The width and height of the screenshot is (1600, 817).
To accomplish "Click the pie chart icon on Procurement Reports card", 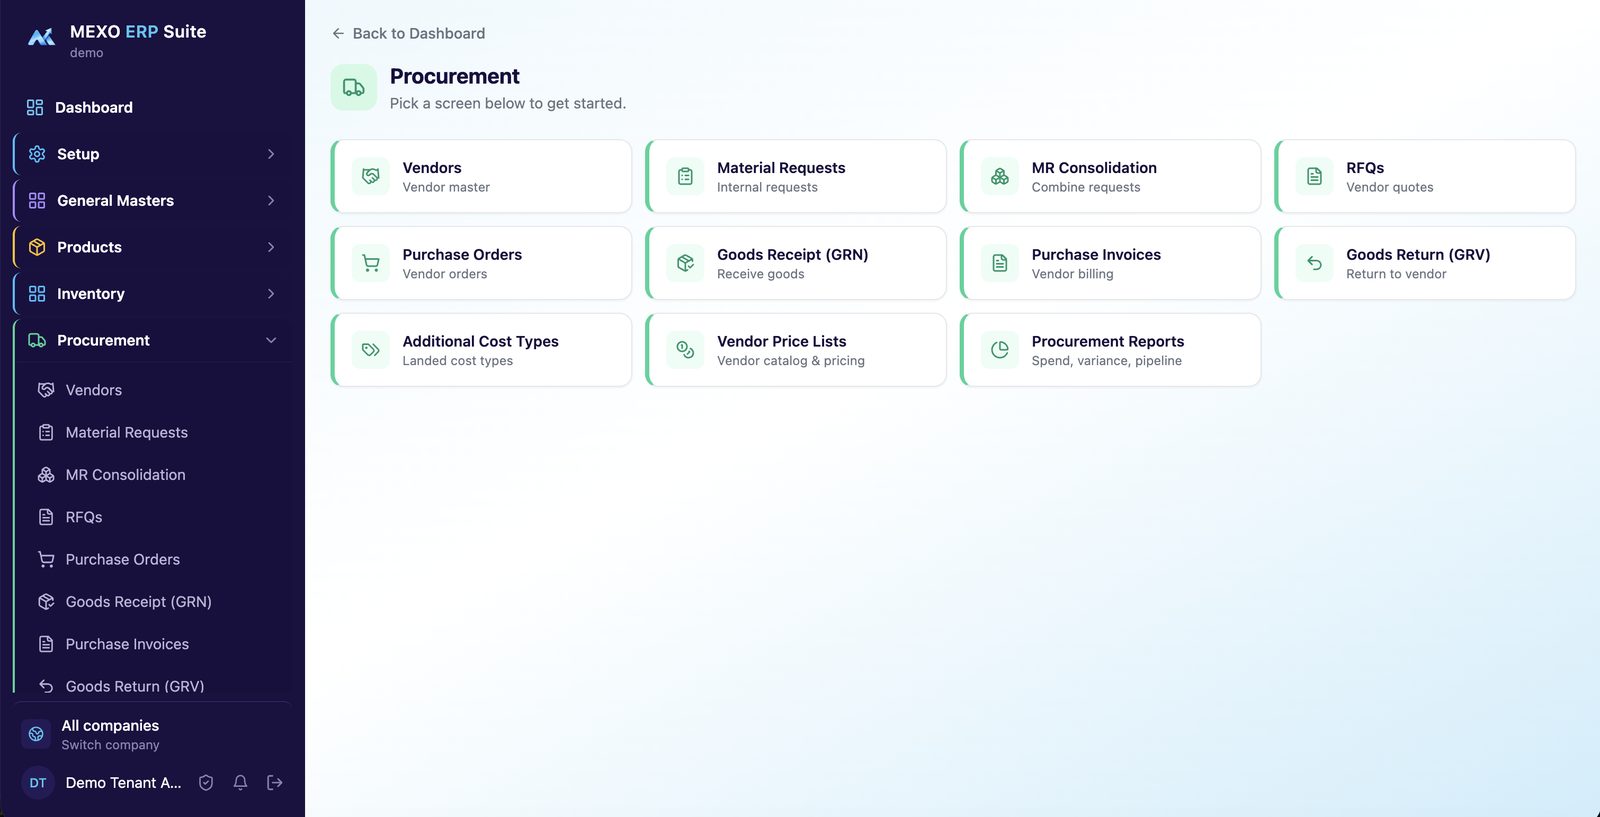I will pyautogui.click(x=1000, y=350).
